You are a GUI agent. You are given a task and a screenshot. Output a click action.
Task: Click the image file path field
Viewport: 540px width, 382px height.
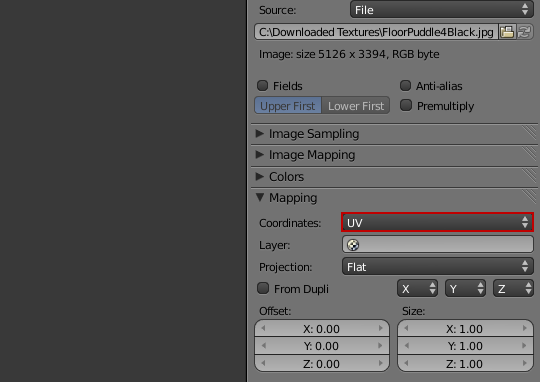coord(376,32)
